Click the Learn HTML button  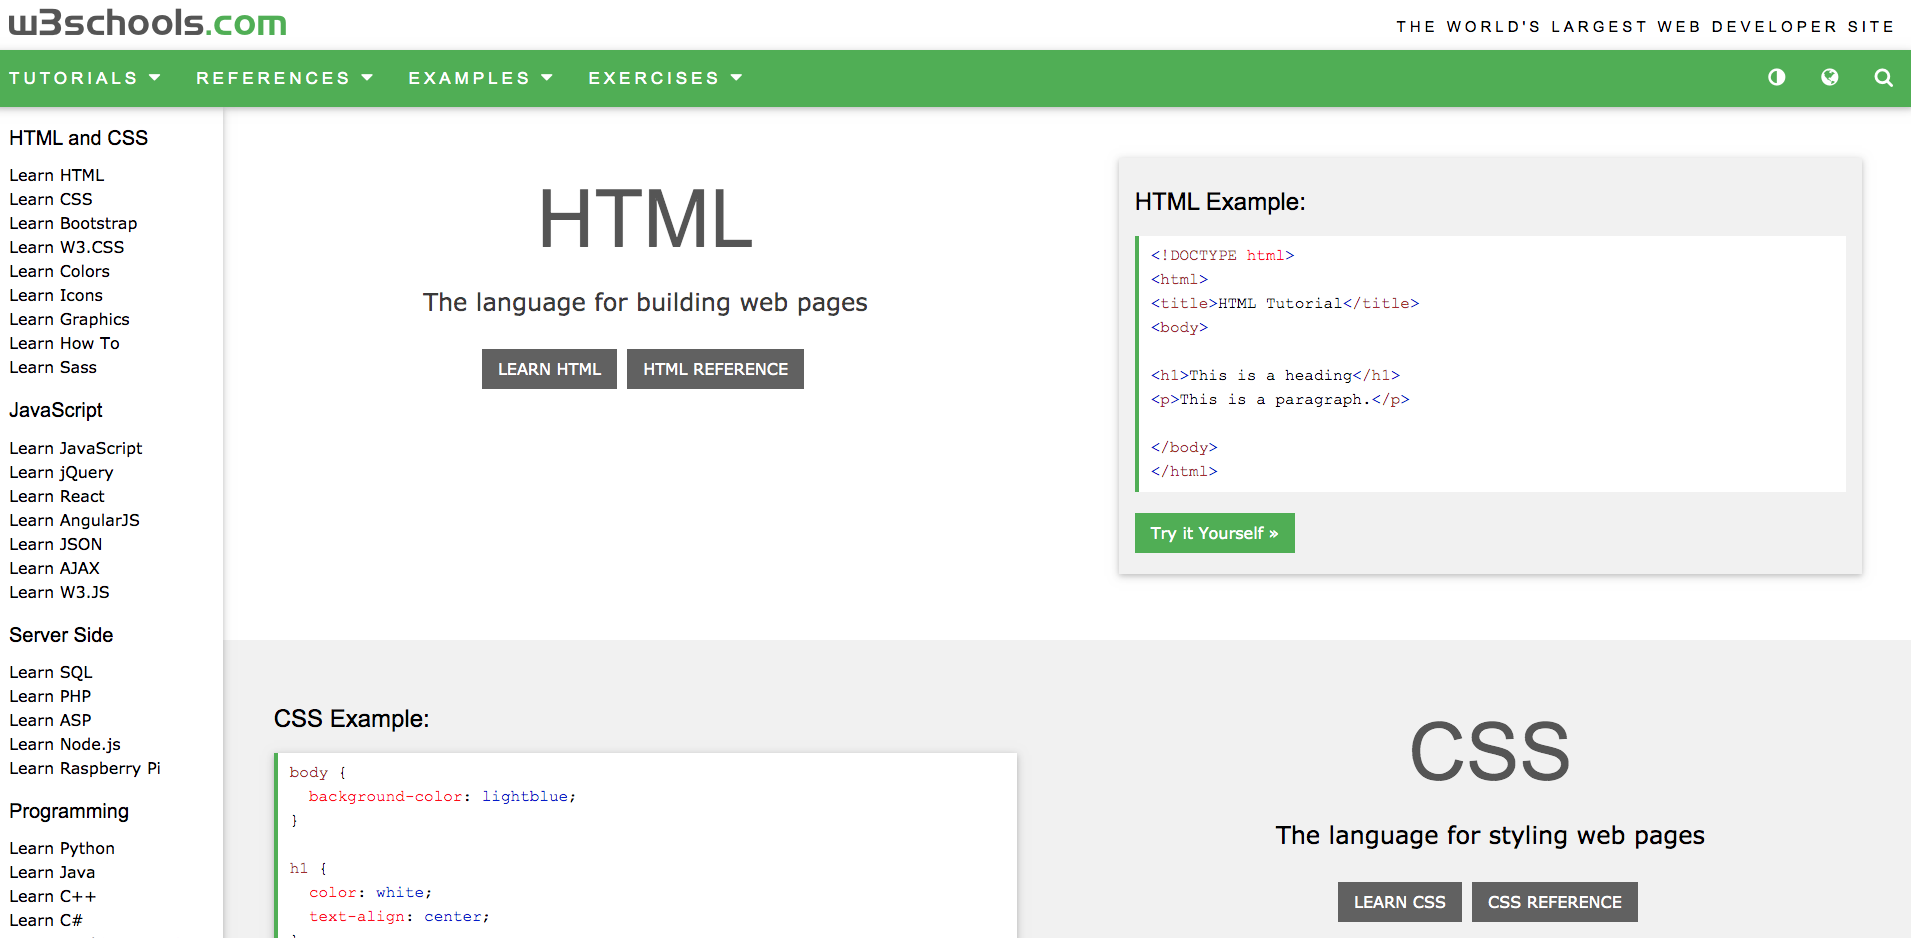coord(549,369)
